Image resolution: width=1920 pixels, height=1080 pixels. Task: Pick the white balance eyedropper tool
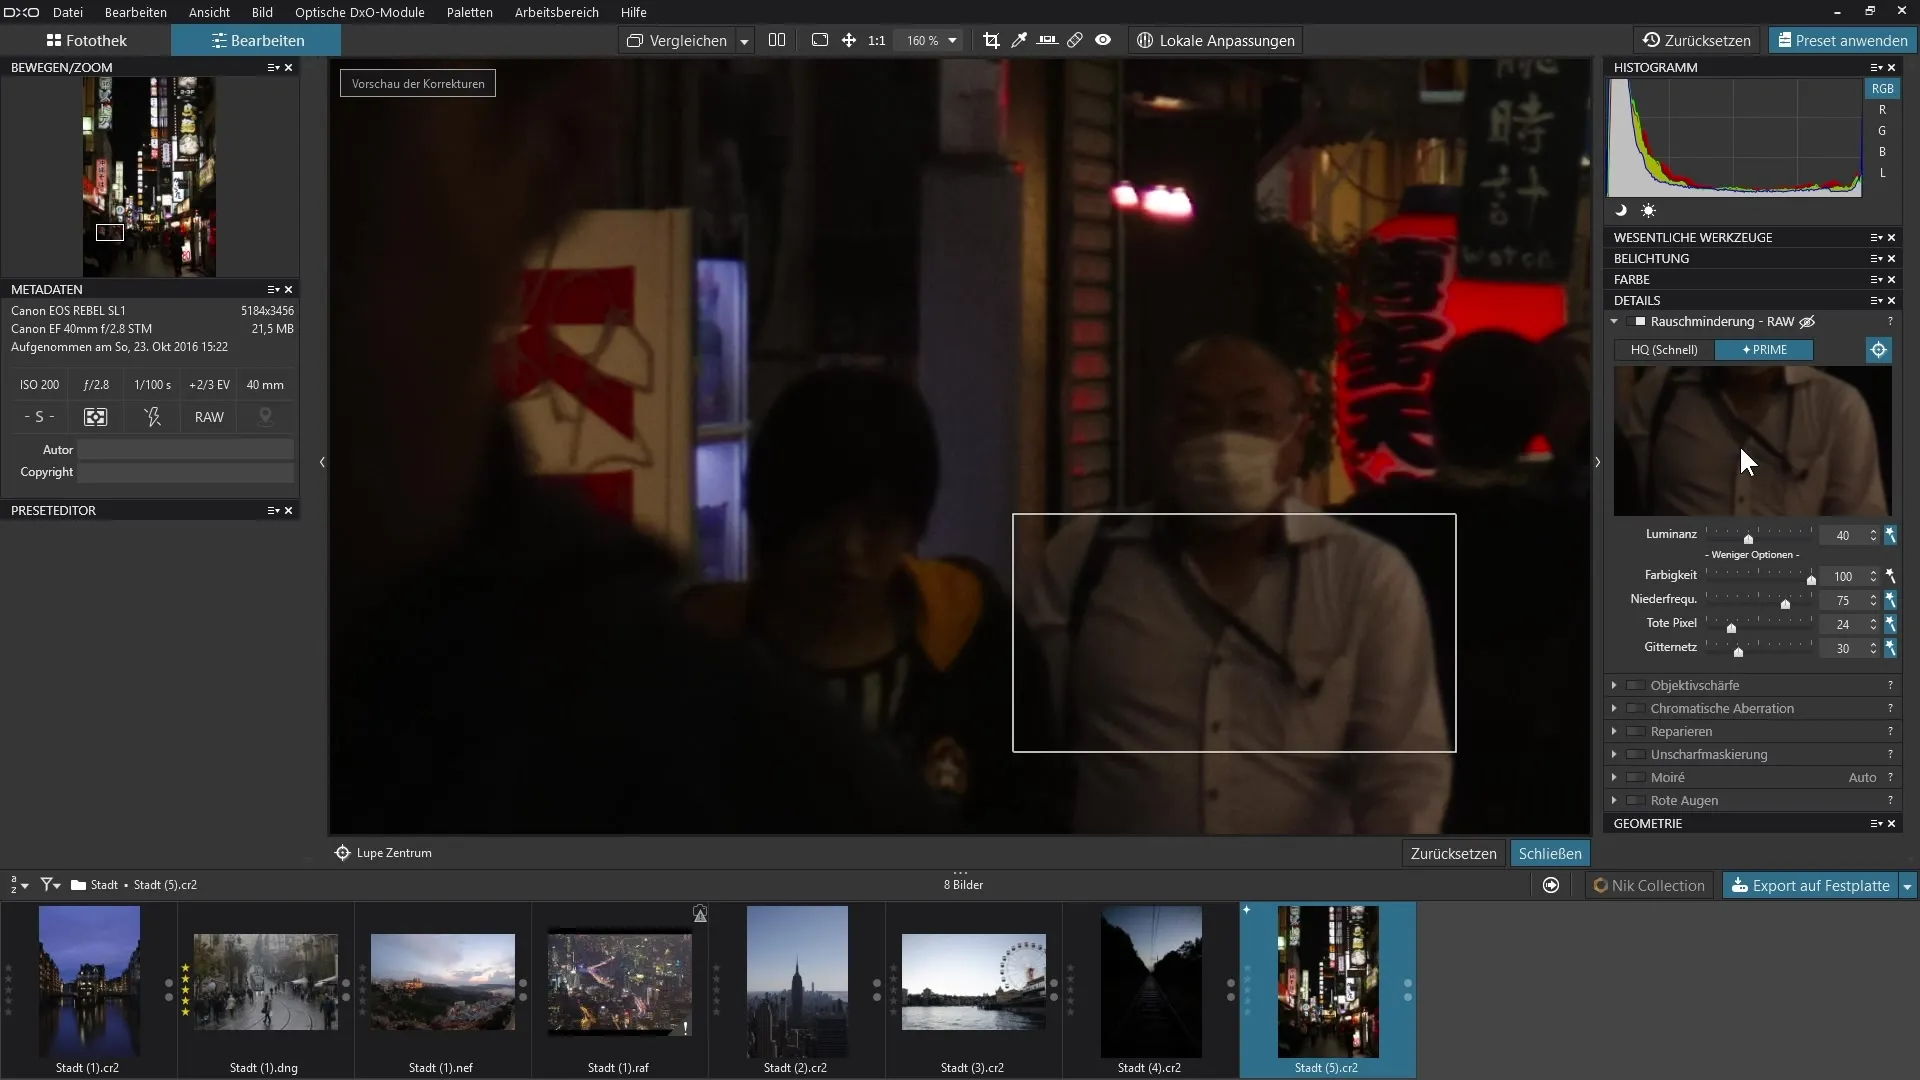tap(1019, 40)
